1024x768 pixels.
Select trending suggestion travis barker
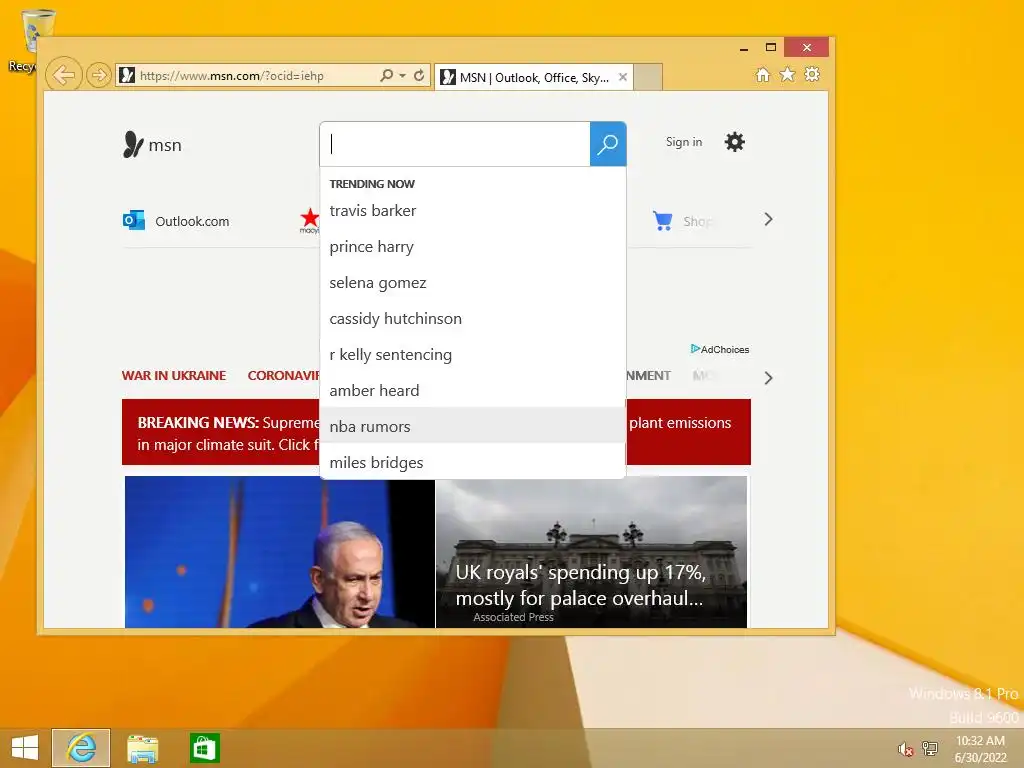tap(473, 210)
